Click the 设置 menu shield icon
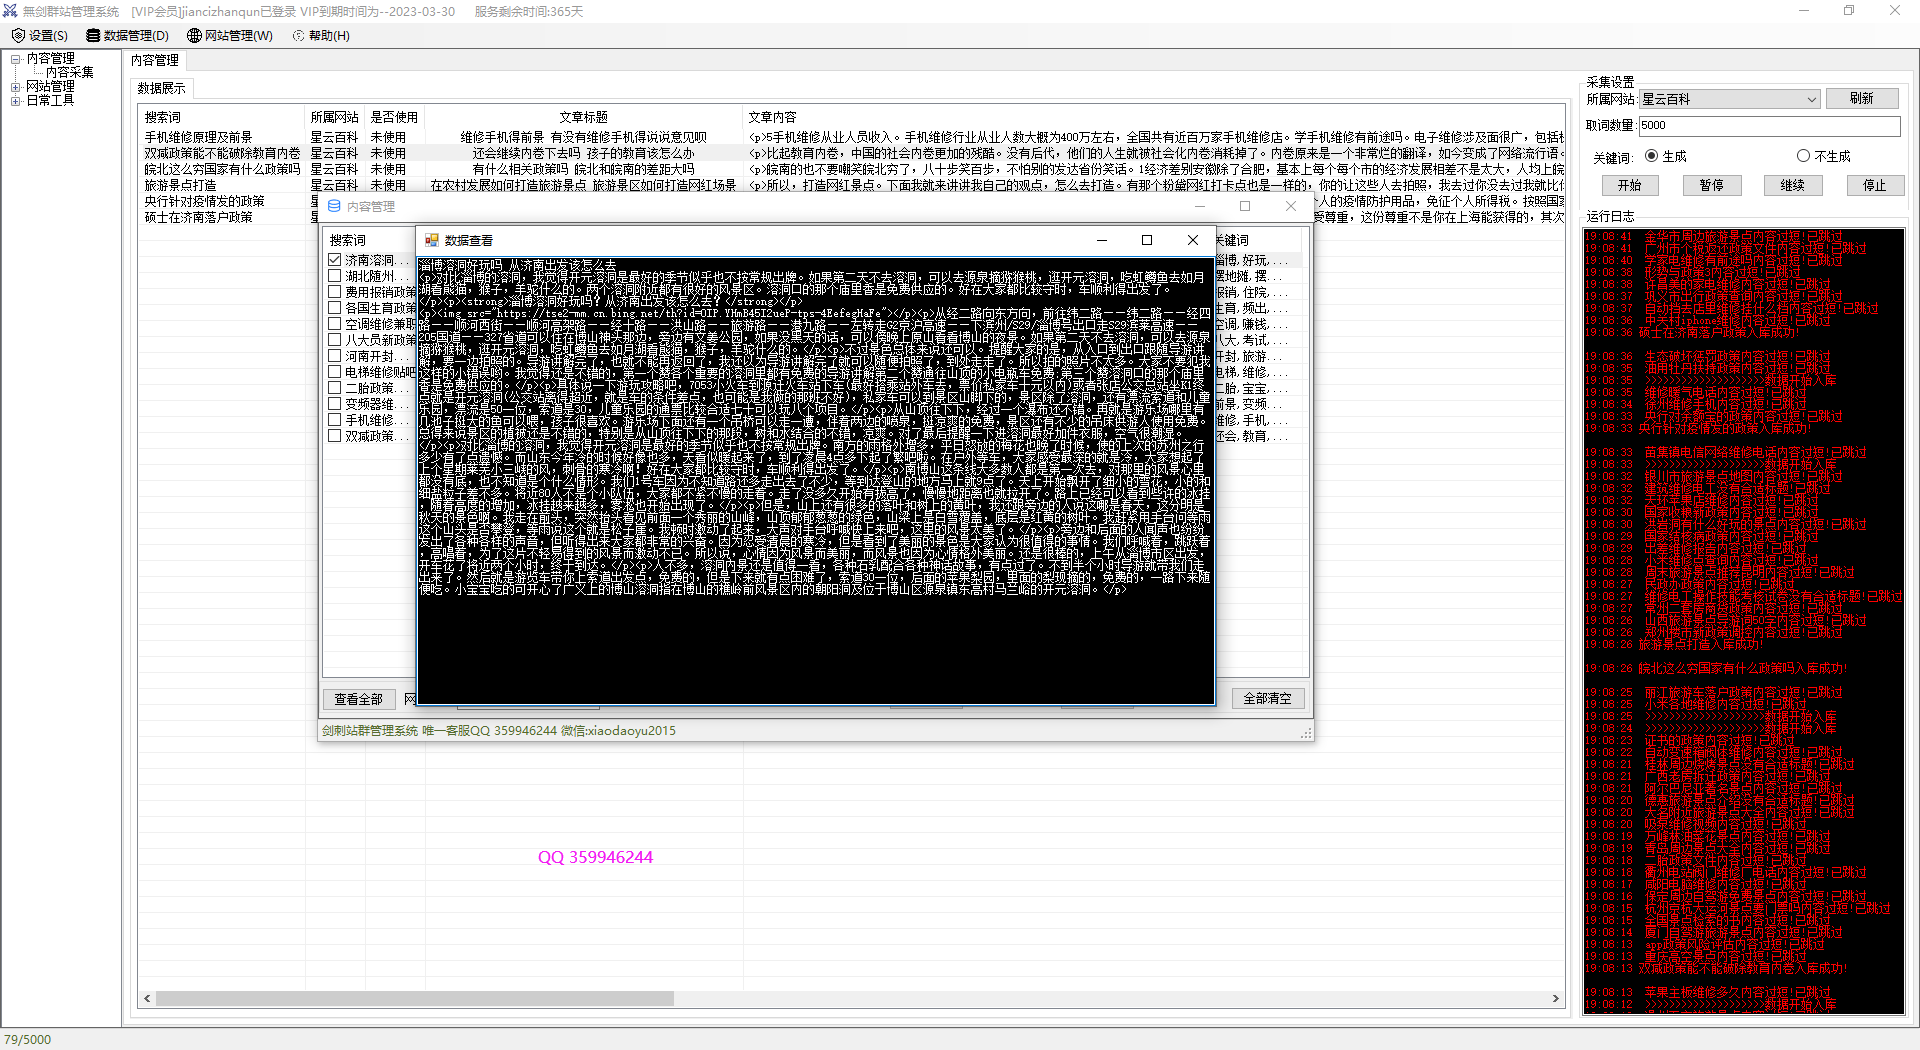This screenshot has width=1920, height=1050. (x=18, y=35)
